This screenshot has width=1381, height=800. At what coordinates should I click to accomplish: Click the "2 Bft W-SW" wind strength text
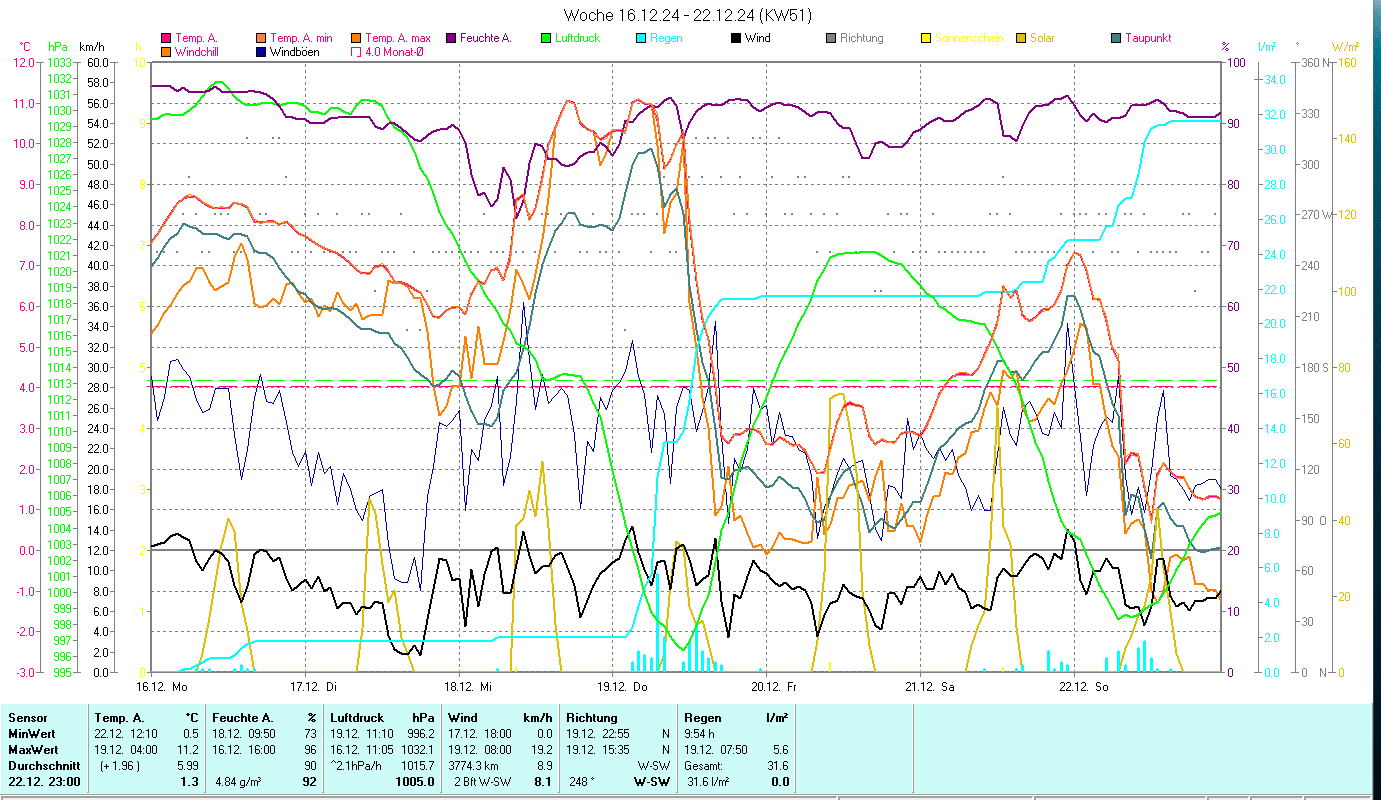click(x=481, y=782)
